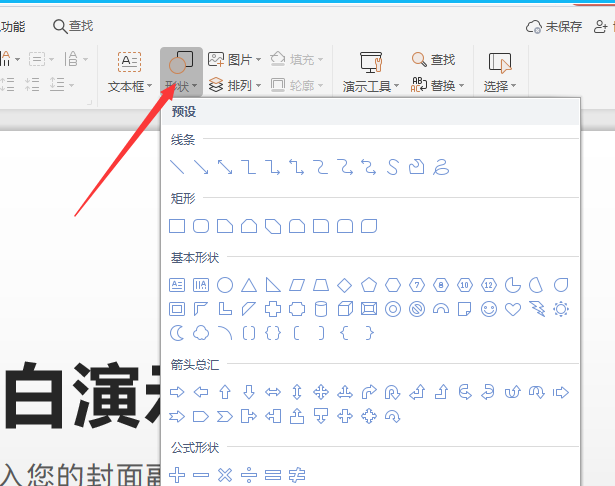Select the plain rectangle shape
The height and width of the screenshot is (486, 615).
tap(177, 226)
